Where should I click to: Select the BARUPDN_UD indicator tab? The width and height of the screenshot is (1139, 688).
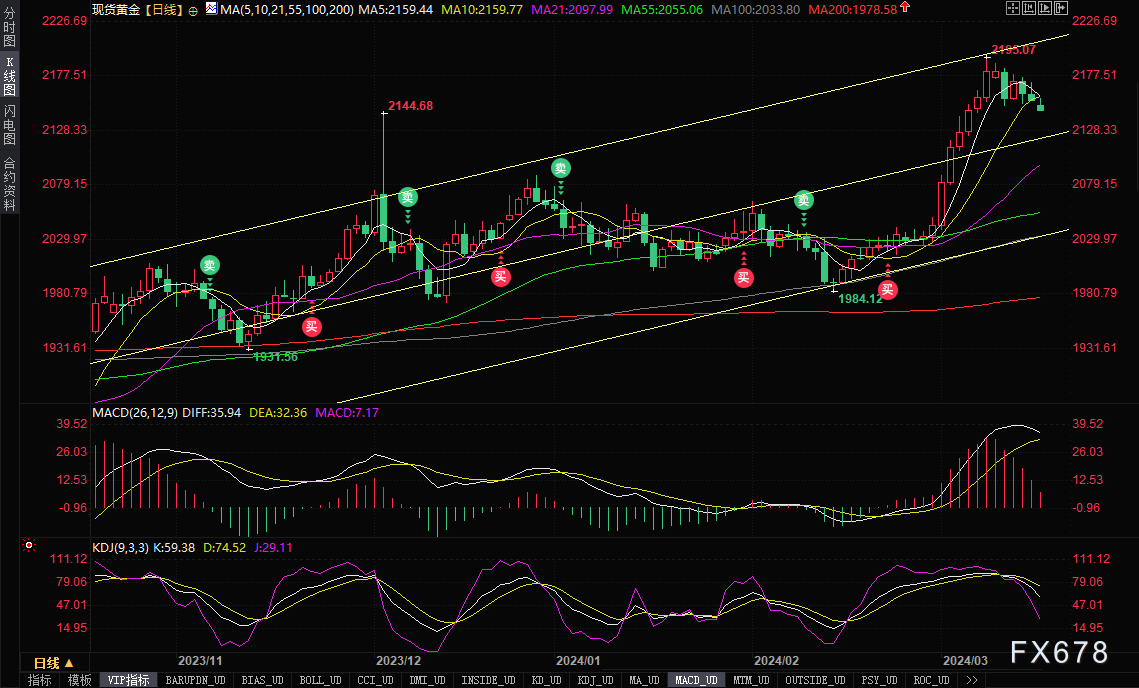click(x=195, y=680)
